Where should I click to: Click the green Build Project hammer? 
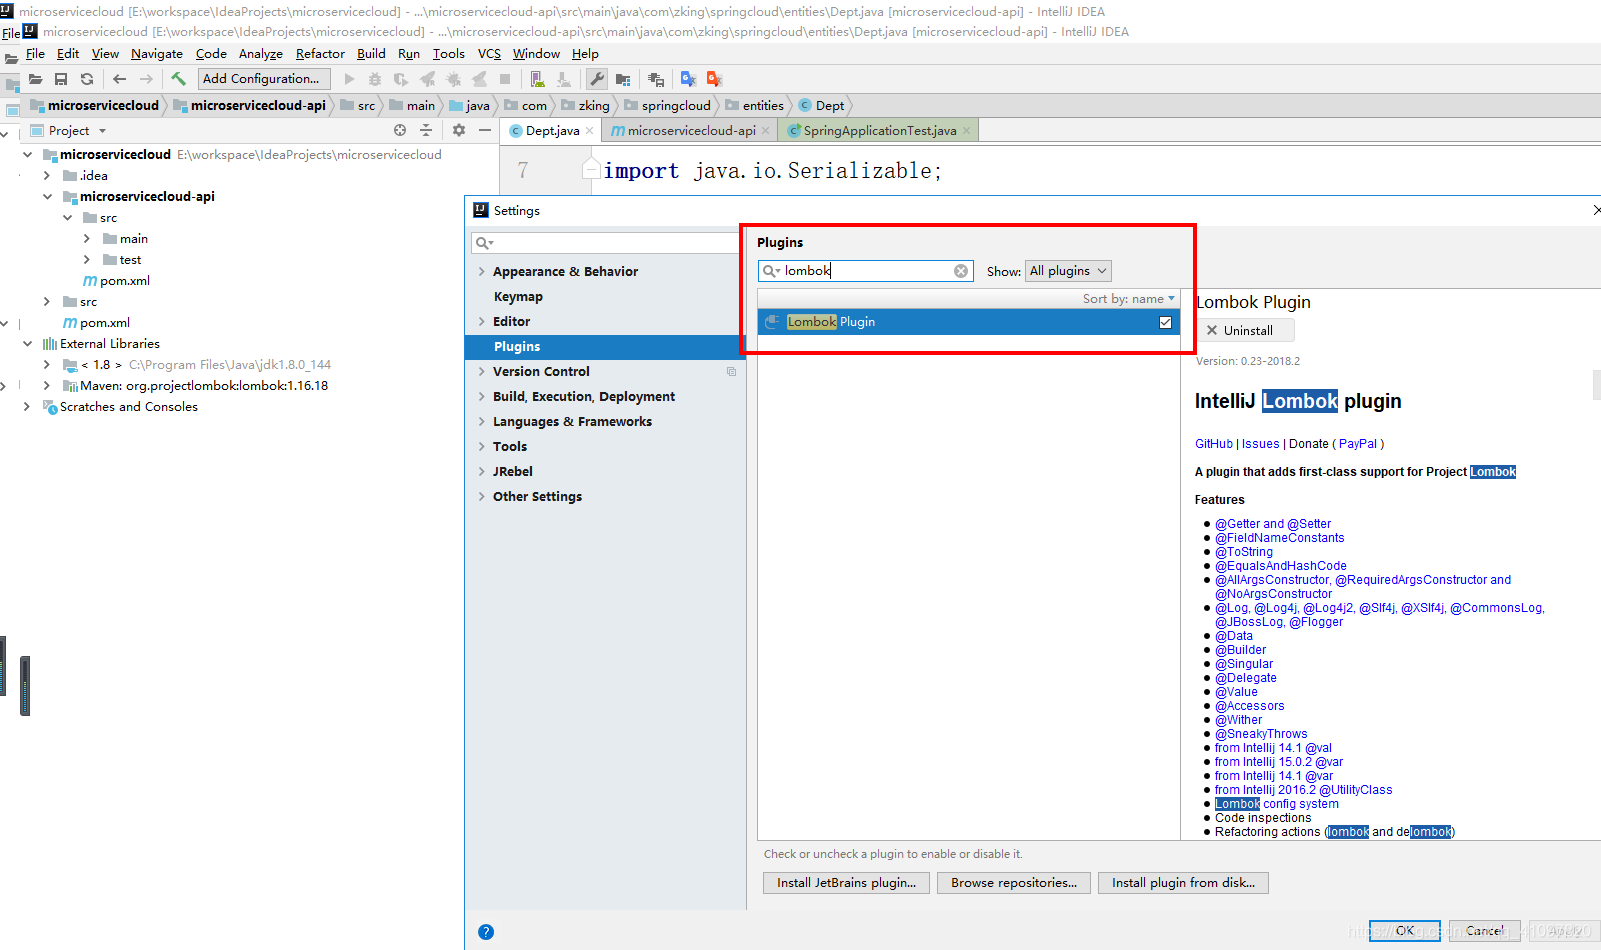(179, 79)
